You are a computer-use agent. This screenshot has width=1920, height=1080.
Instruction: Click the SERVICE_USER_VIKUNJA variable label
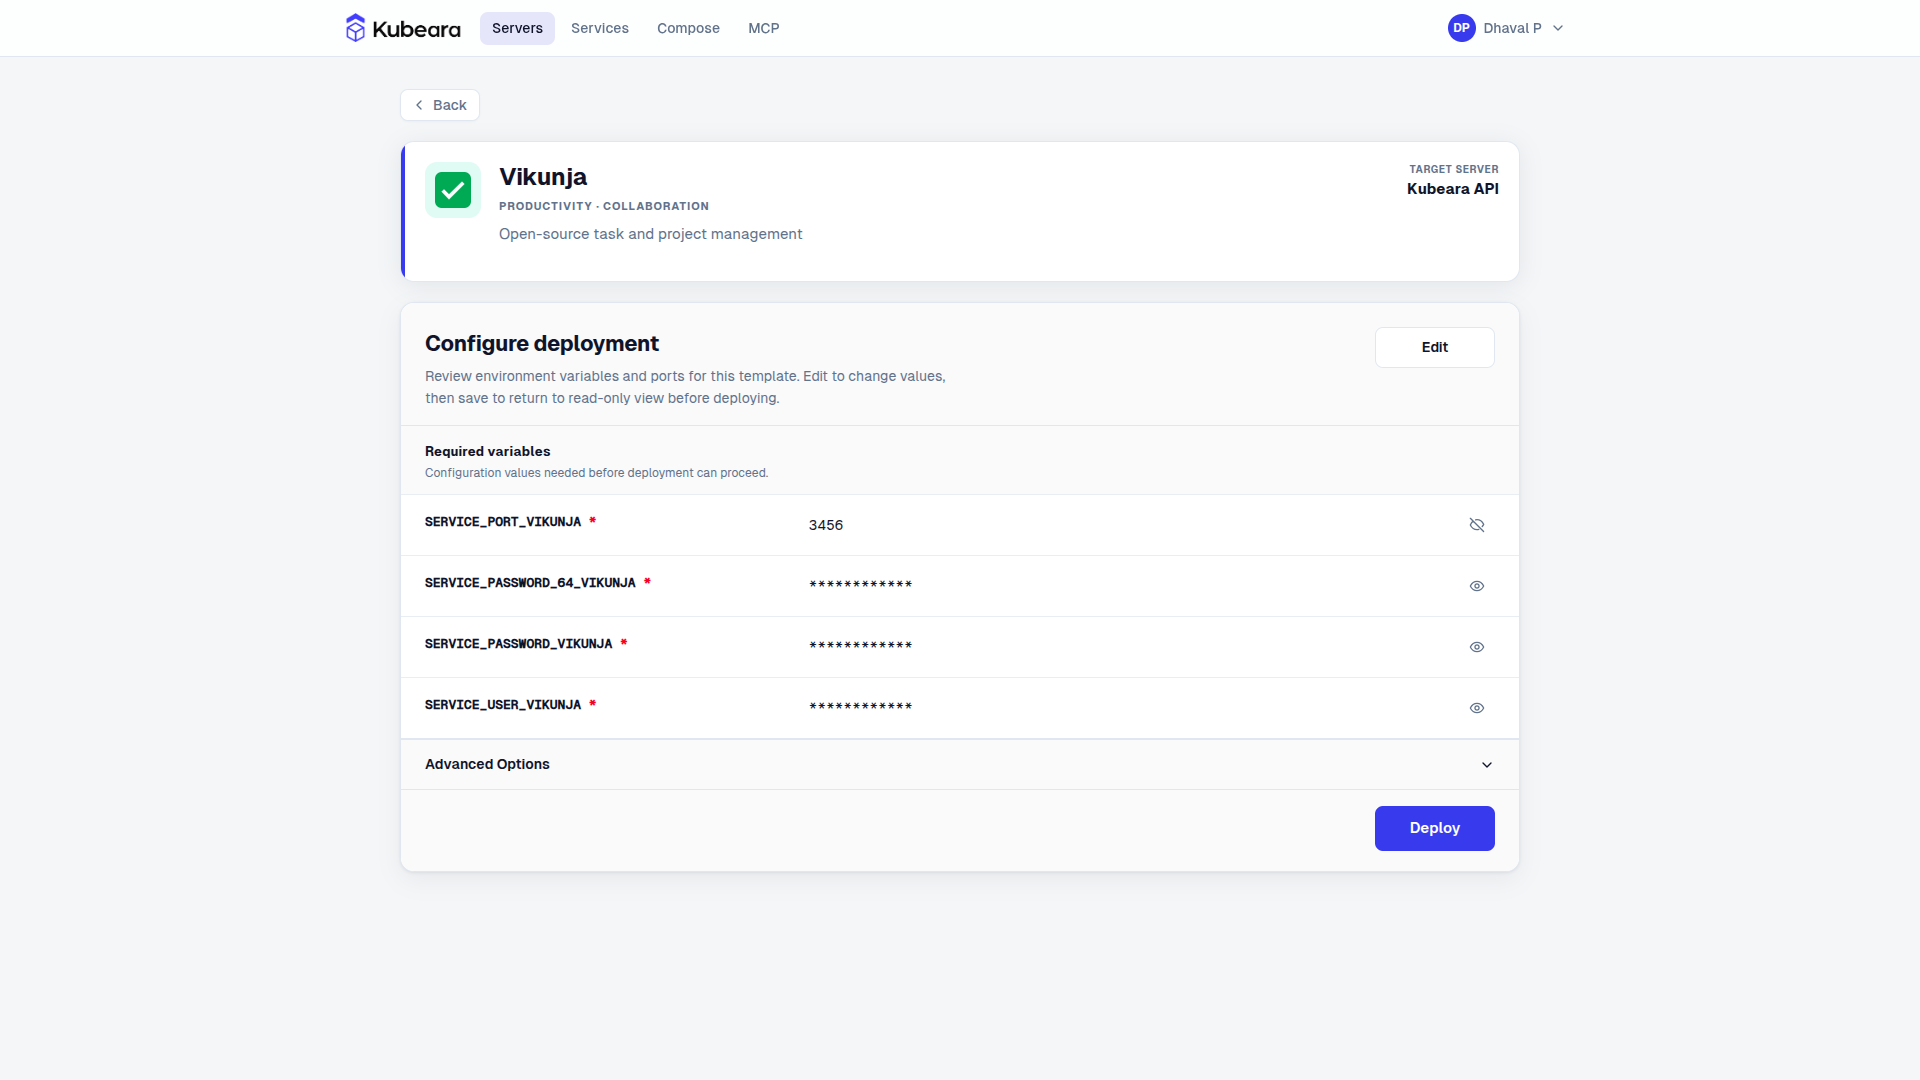[x=503, y=705]
